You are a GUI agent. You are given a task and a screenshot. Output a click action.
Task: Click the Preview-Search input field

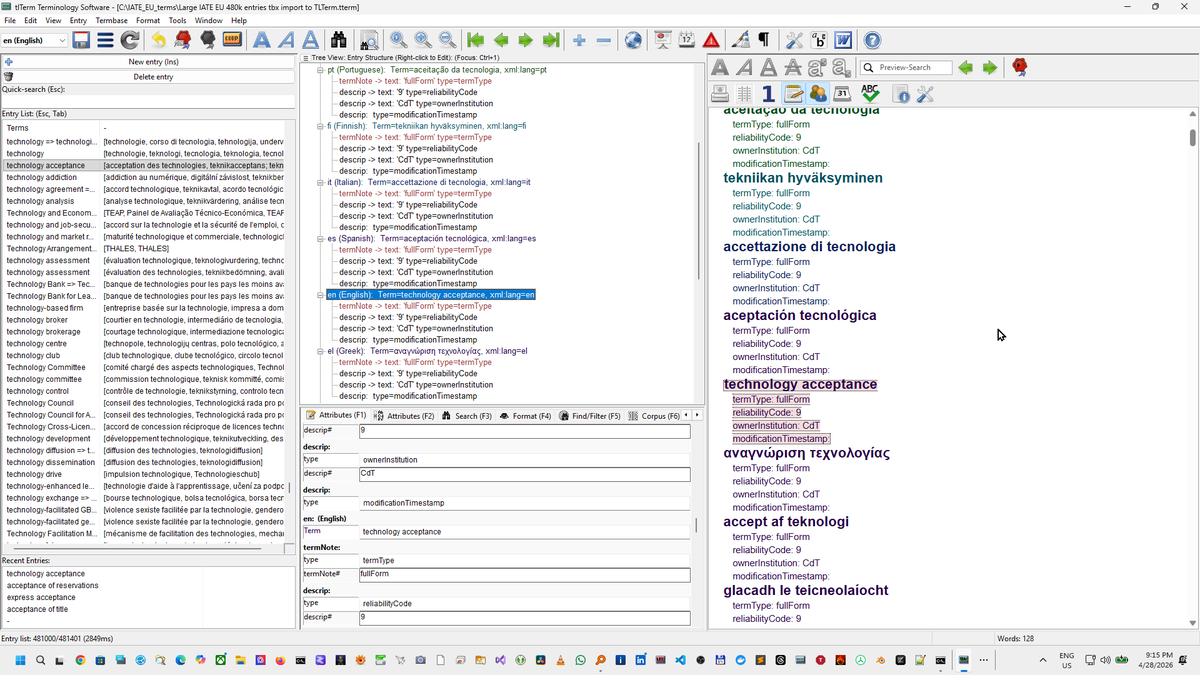(x=905, y=67)
